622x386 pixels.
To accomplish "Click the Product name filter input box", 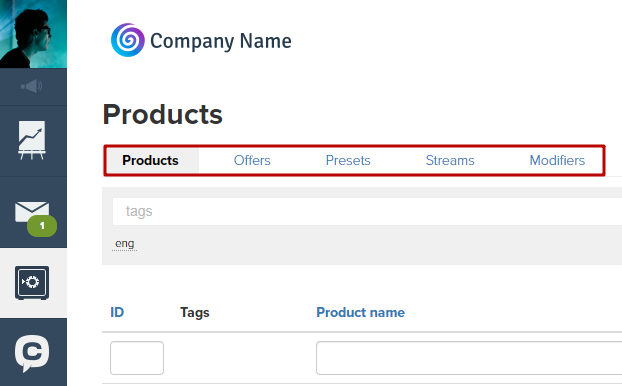I will pyautogui.click(x=469, y=358).
